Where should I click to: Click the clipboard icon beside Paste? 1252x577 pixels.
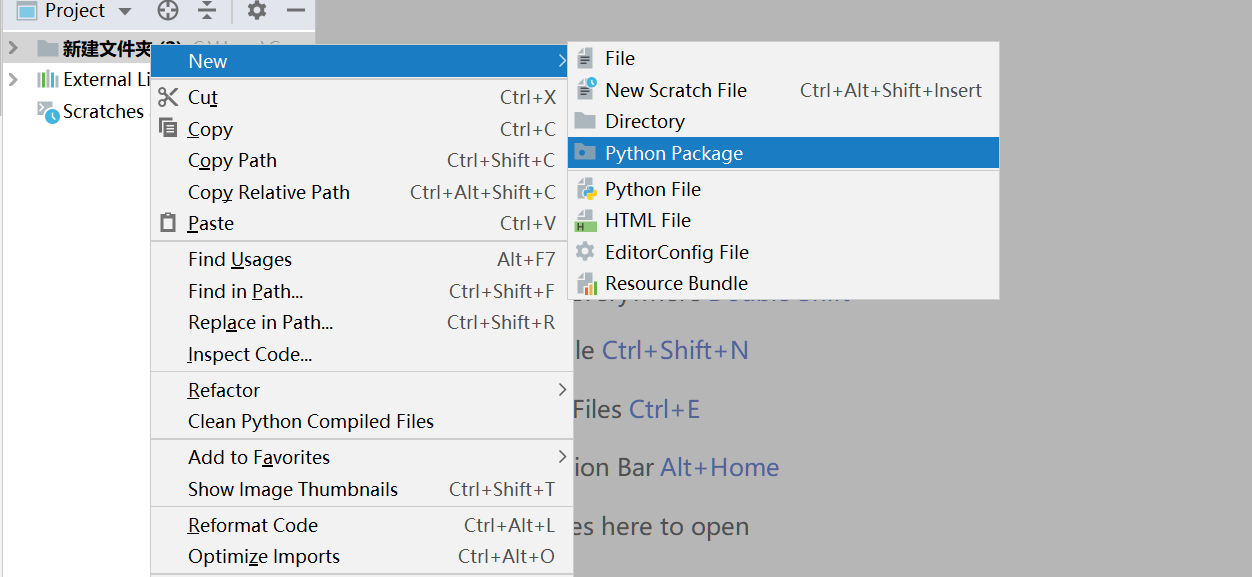pyautogui.click(x=169, y=223)
